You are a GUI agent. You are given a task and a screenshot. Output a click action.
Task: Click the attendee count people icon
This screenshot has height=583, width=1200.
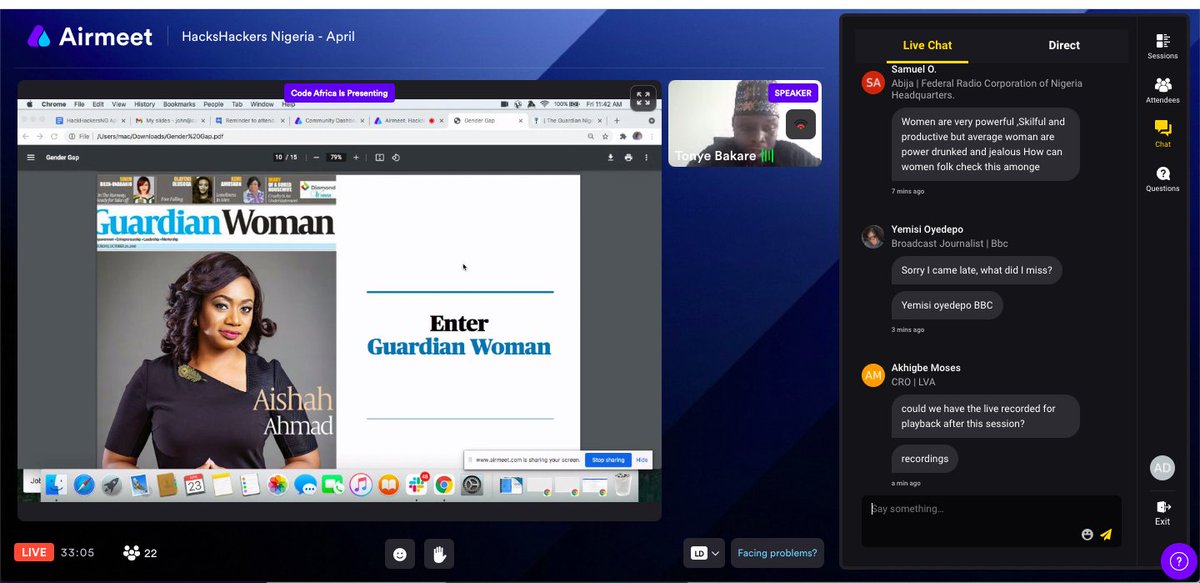pos(131,553)
